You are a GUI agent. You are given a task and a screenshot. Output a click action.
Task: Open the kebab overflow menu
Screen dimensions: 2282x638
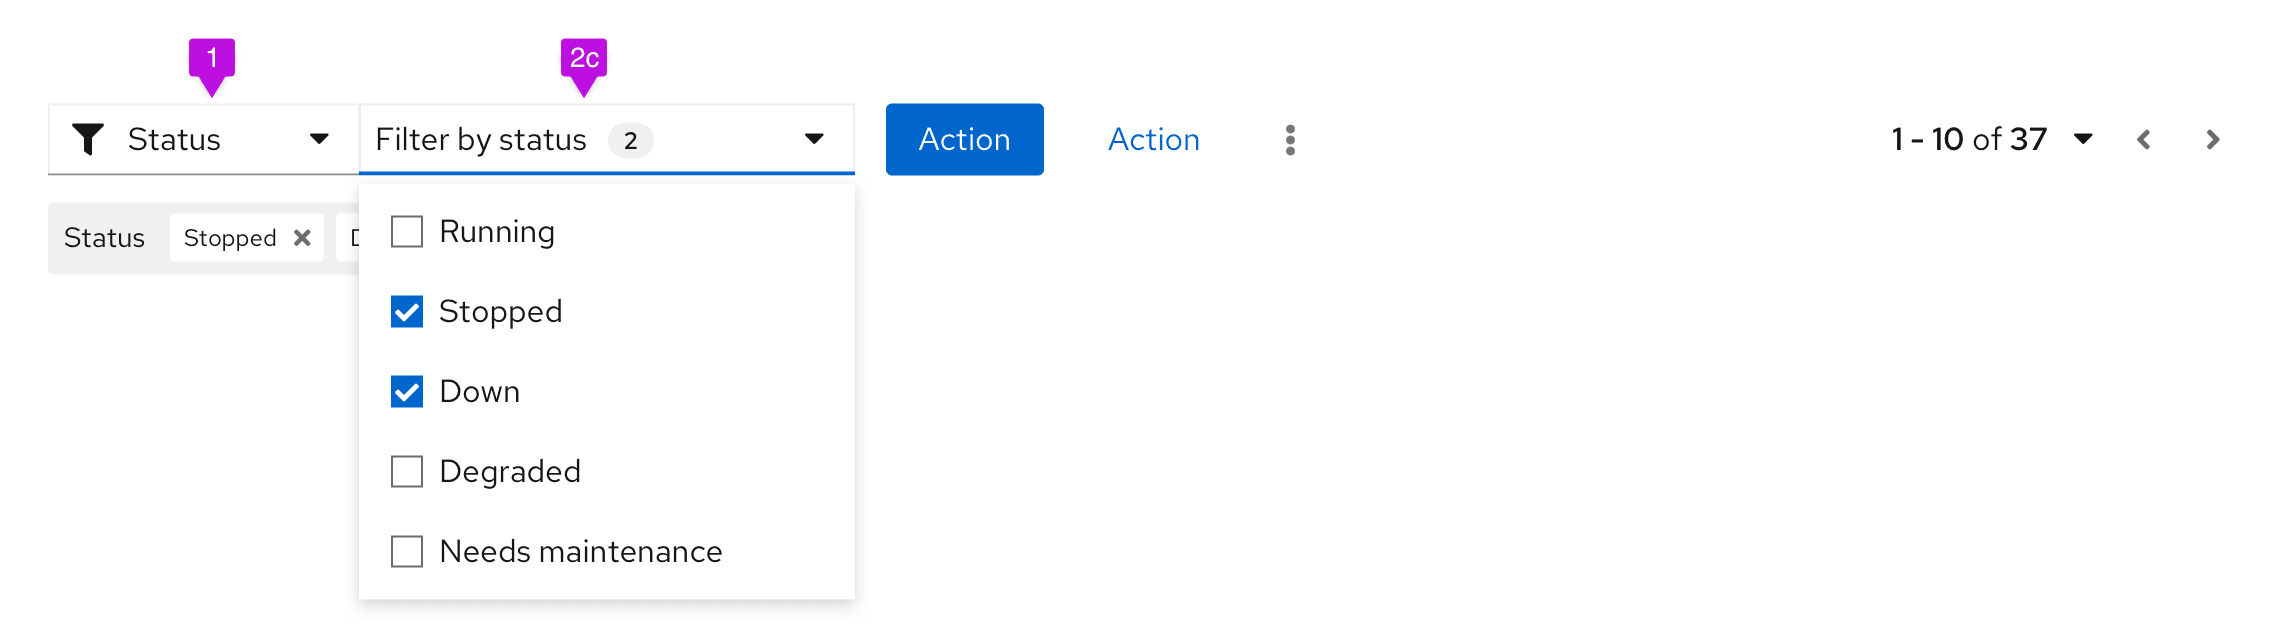click(1290, 140)
